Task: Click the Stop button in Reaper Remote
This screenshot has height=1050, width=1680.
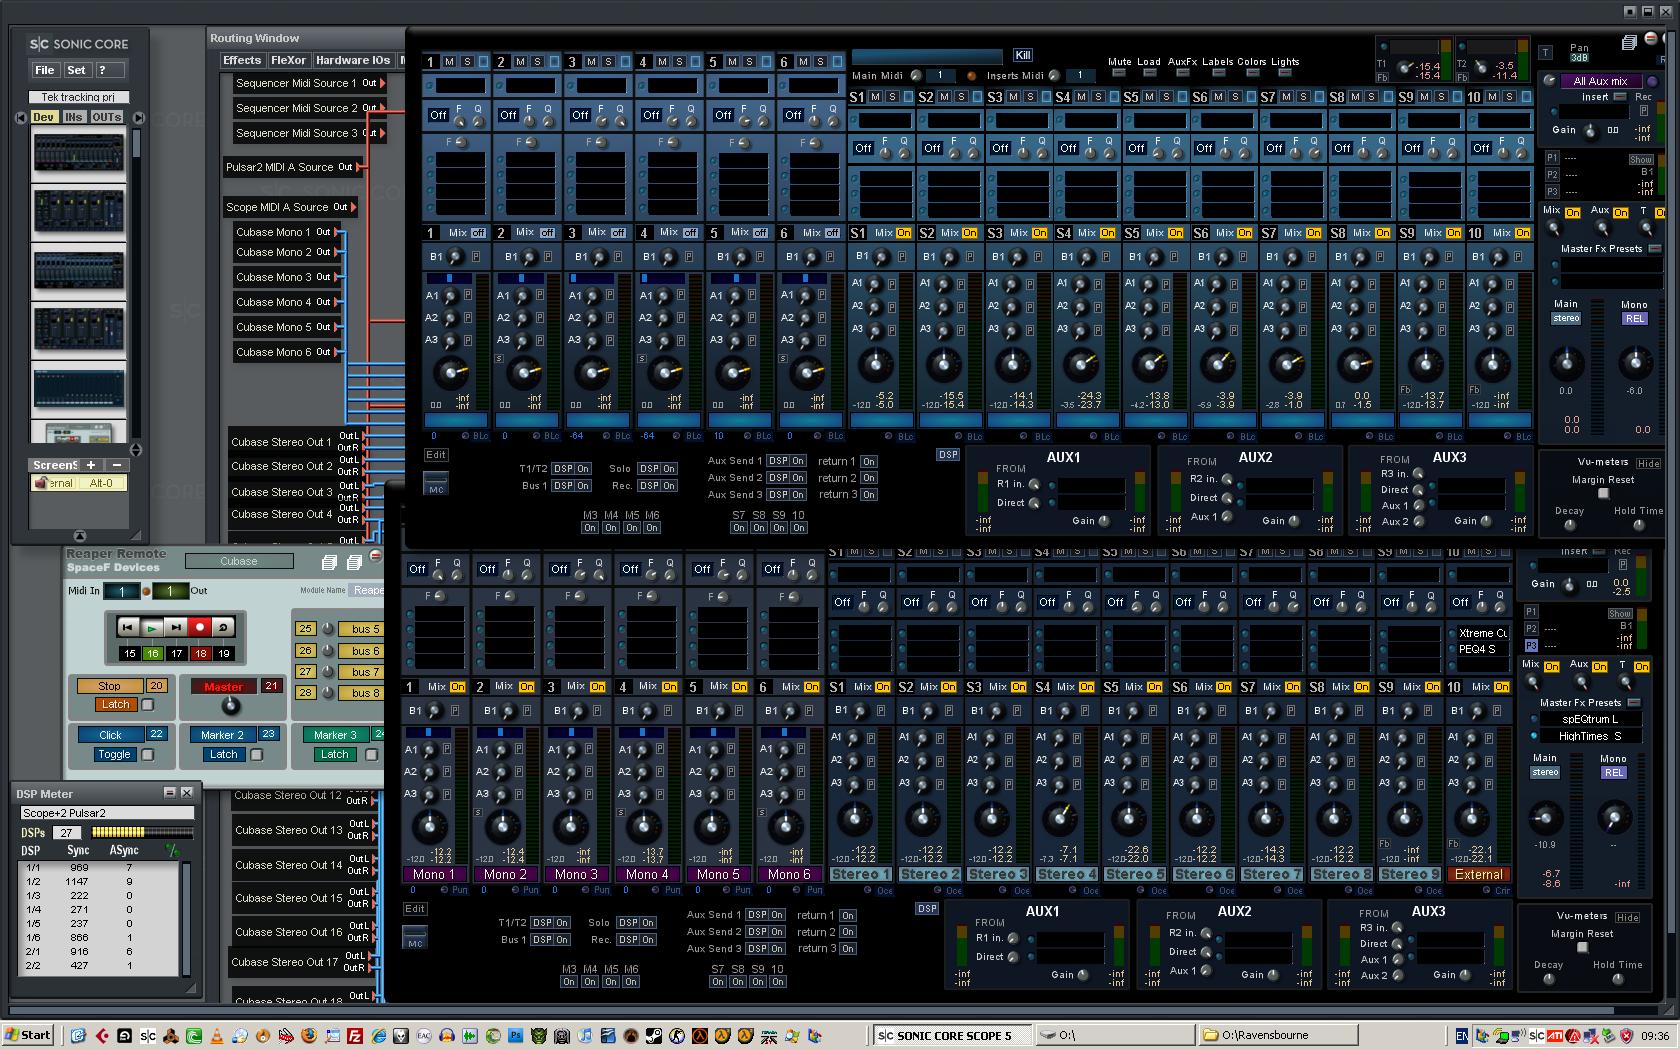Action: coord(110,686)
